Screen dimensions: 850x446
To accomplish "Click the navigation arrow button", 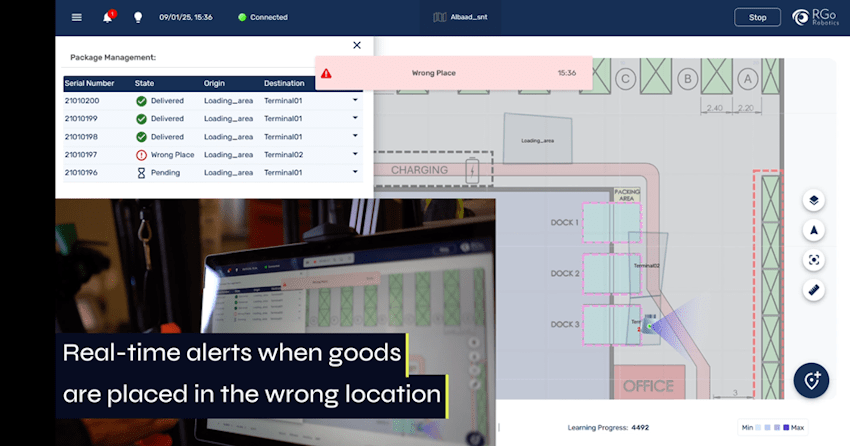I will tap(814, 230).
